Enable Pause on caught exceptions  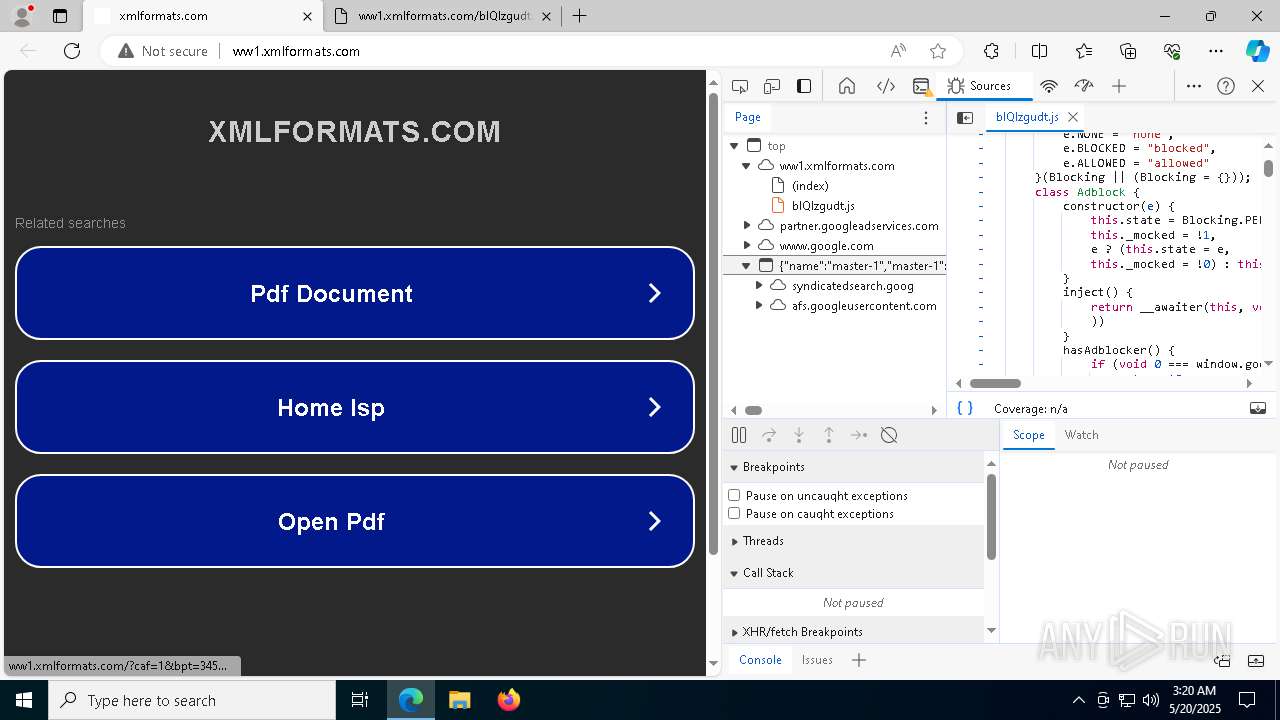click(734, 513)
